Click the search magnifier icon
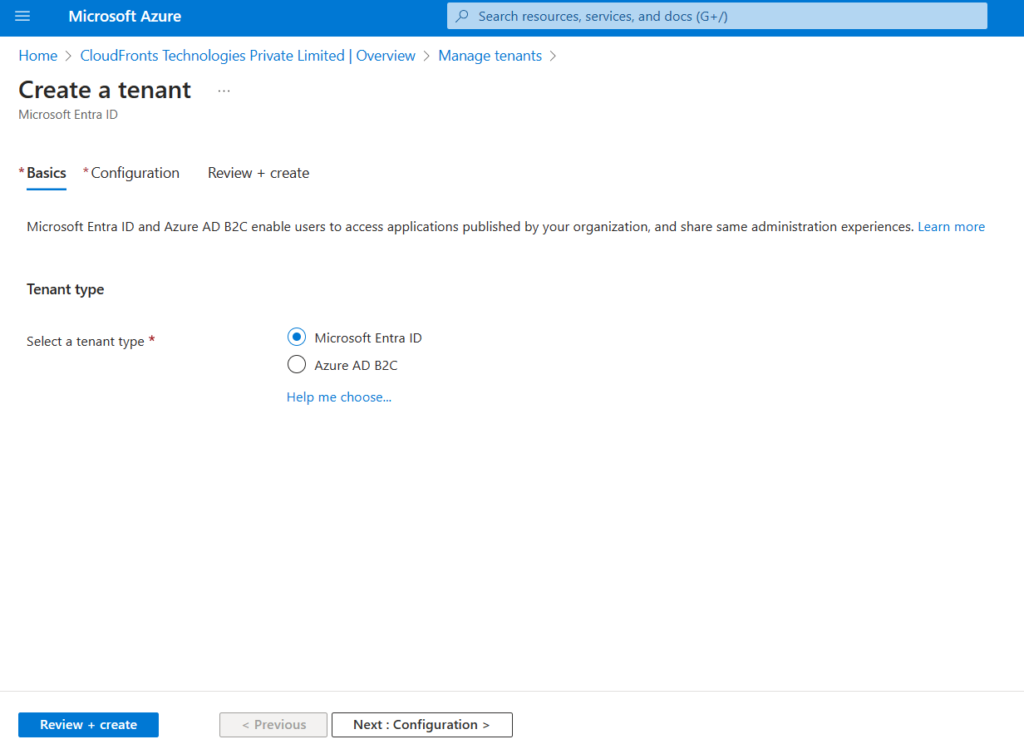The width and height of the screenshot is (1024, 754). (x=462, y=16)
